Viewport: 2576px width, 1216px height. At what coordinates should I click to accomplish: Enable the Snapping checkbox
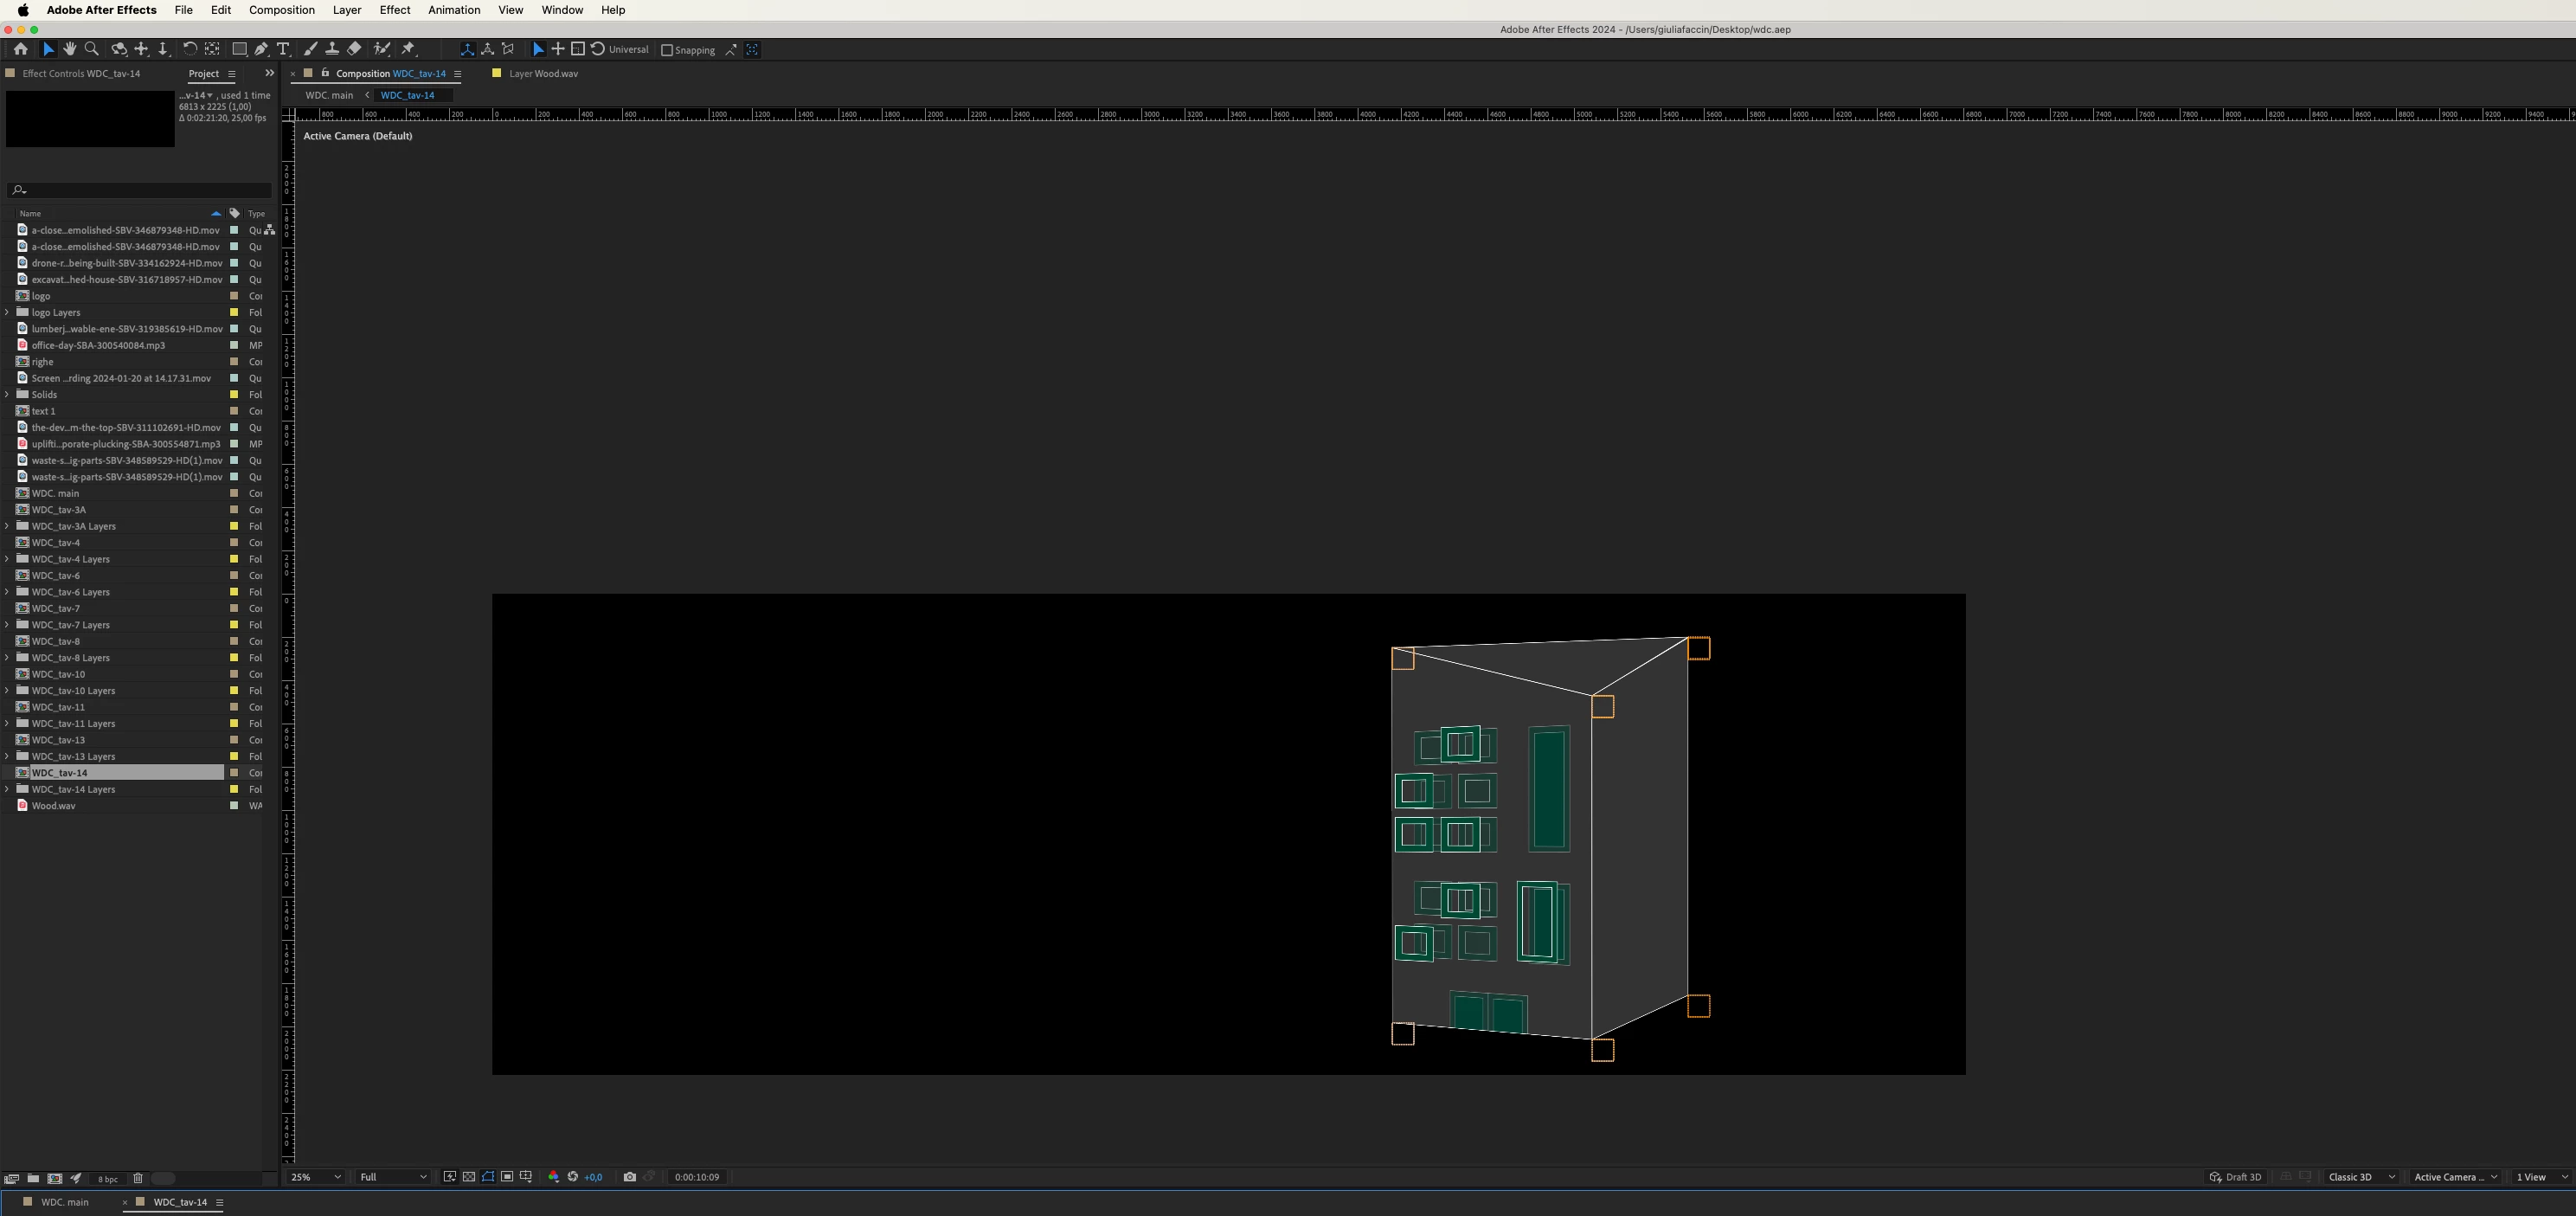tap(667, 50)
